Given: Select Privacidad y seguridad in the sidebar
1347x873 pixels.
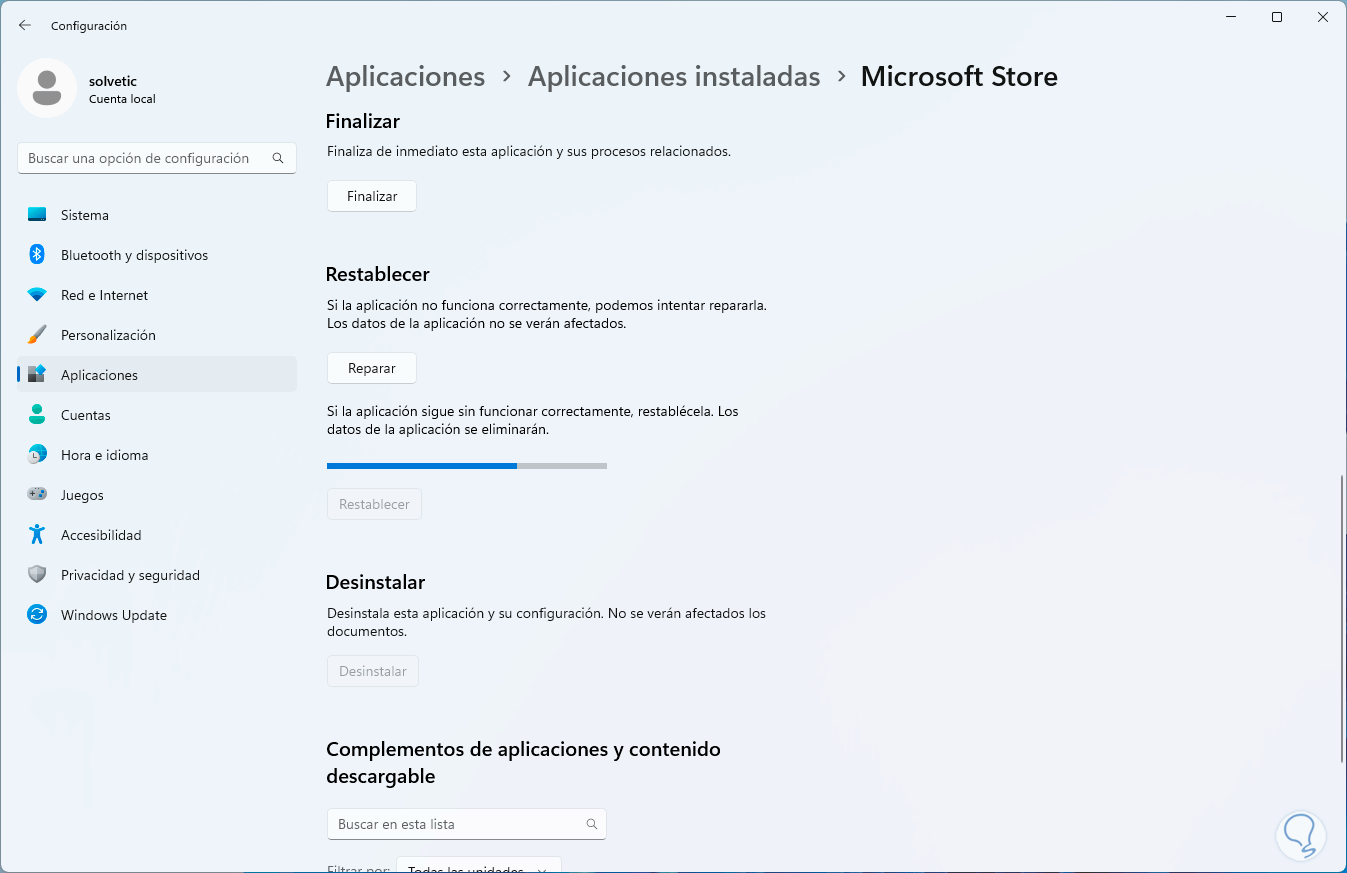Looking at the screenshot, I should click(157, 575).
